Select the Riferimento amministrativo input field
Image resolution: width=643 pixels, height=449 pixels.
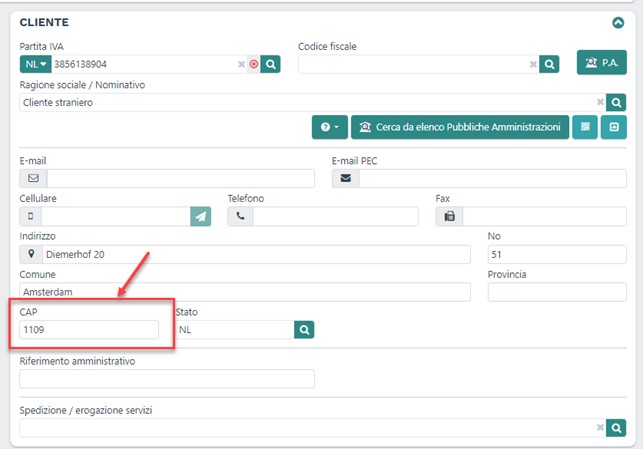click(167, 378)
